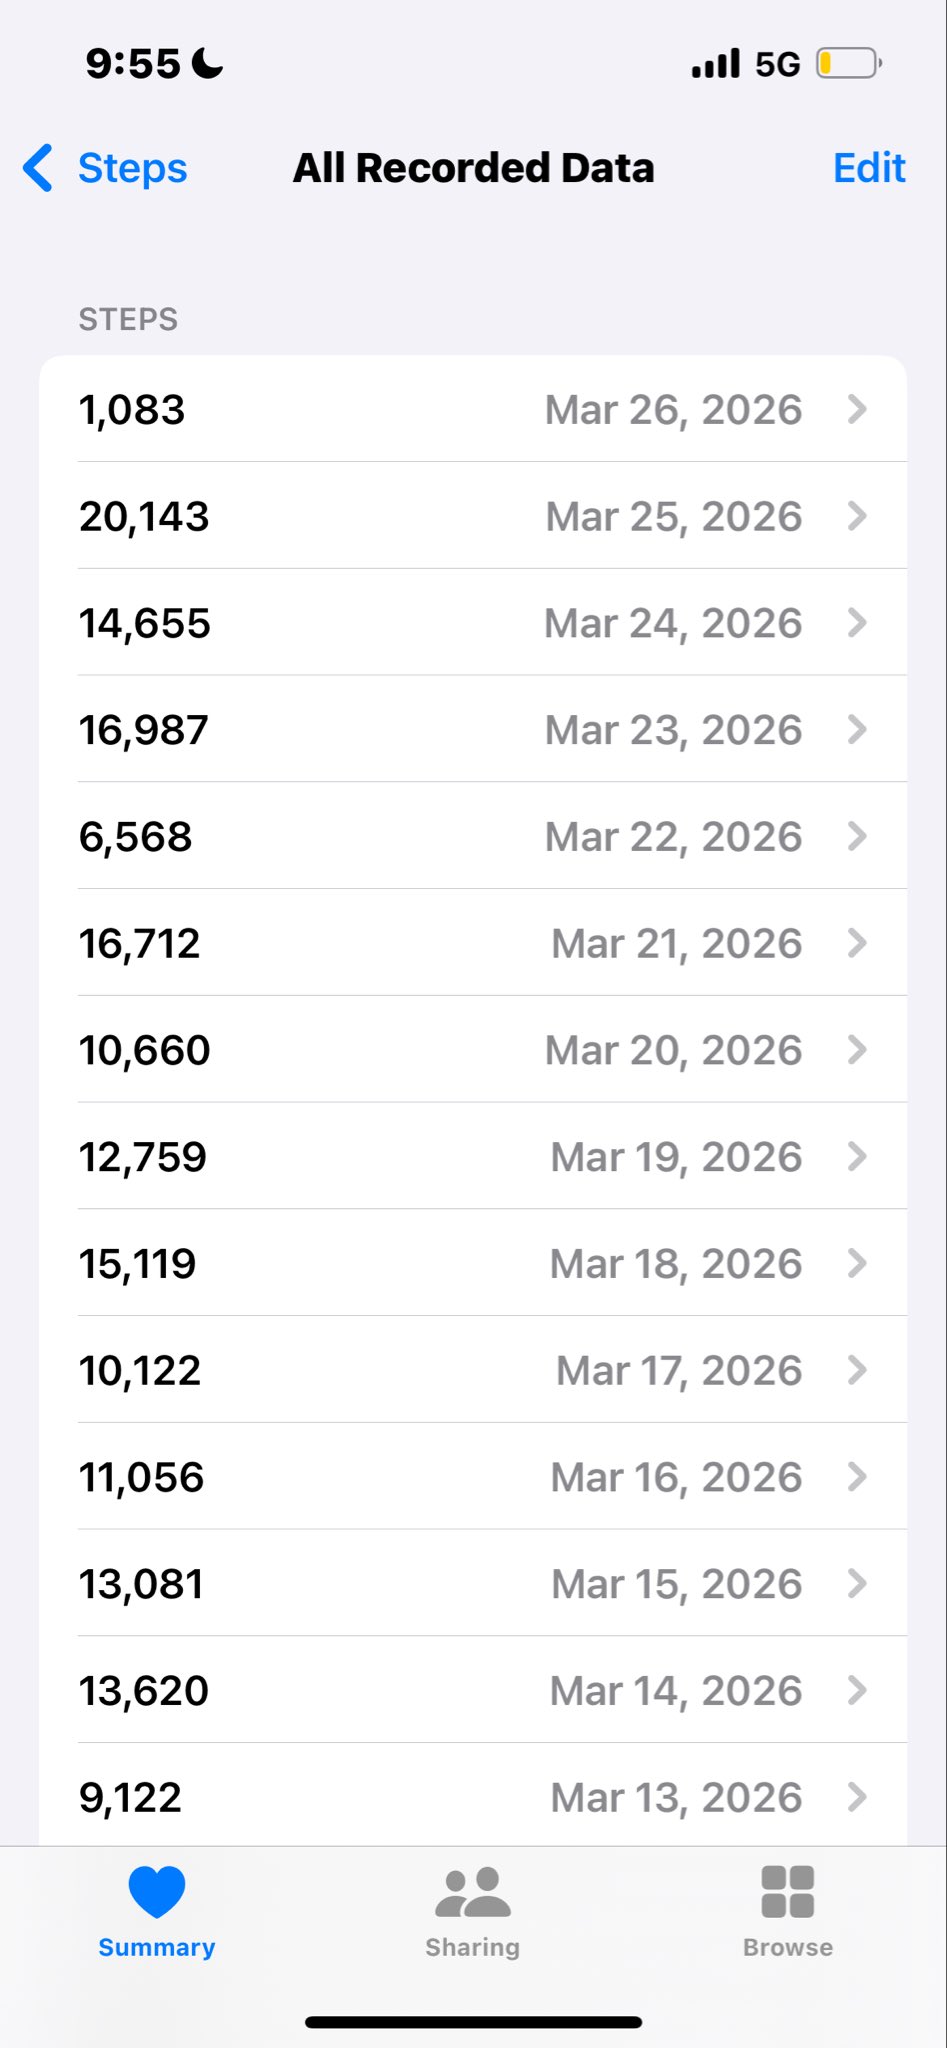Tap the battery status icon
Screen dimensions: 947x2048
point(848,64)
